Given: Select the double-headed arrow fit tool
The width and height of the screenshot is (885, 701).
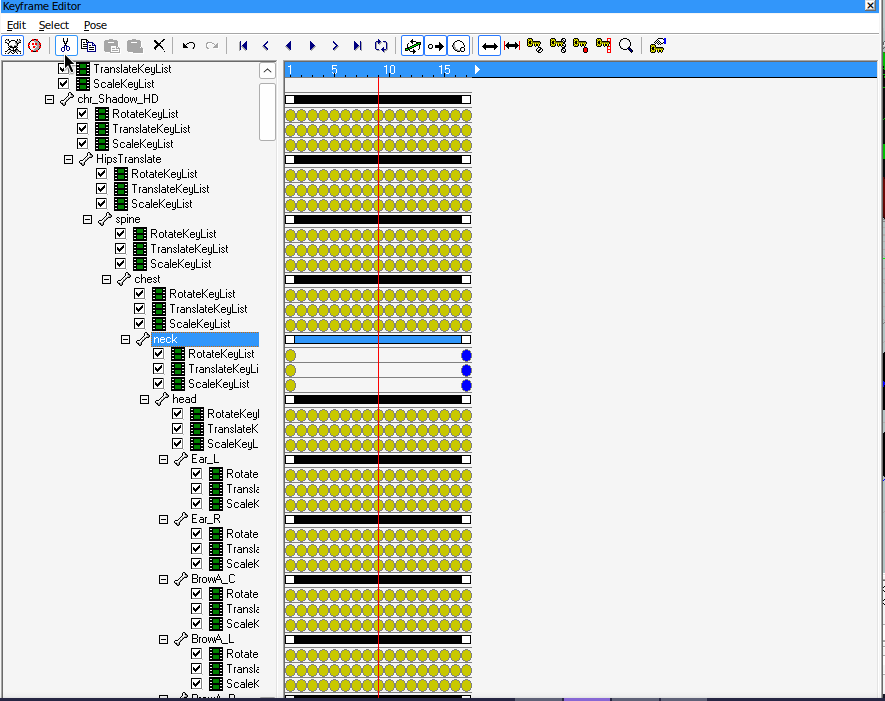Looking at the screenshot, I should pyautogui.click(x=490, y=45).
